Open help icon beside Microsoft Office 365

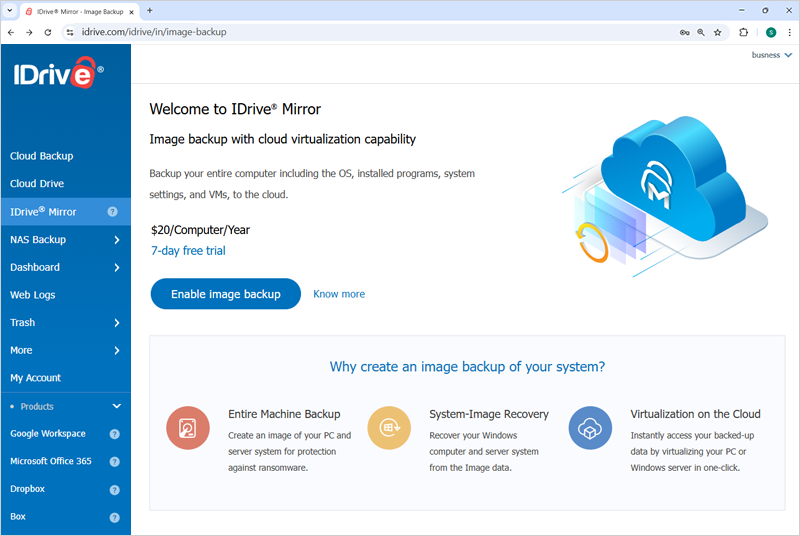point(114,462)
